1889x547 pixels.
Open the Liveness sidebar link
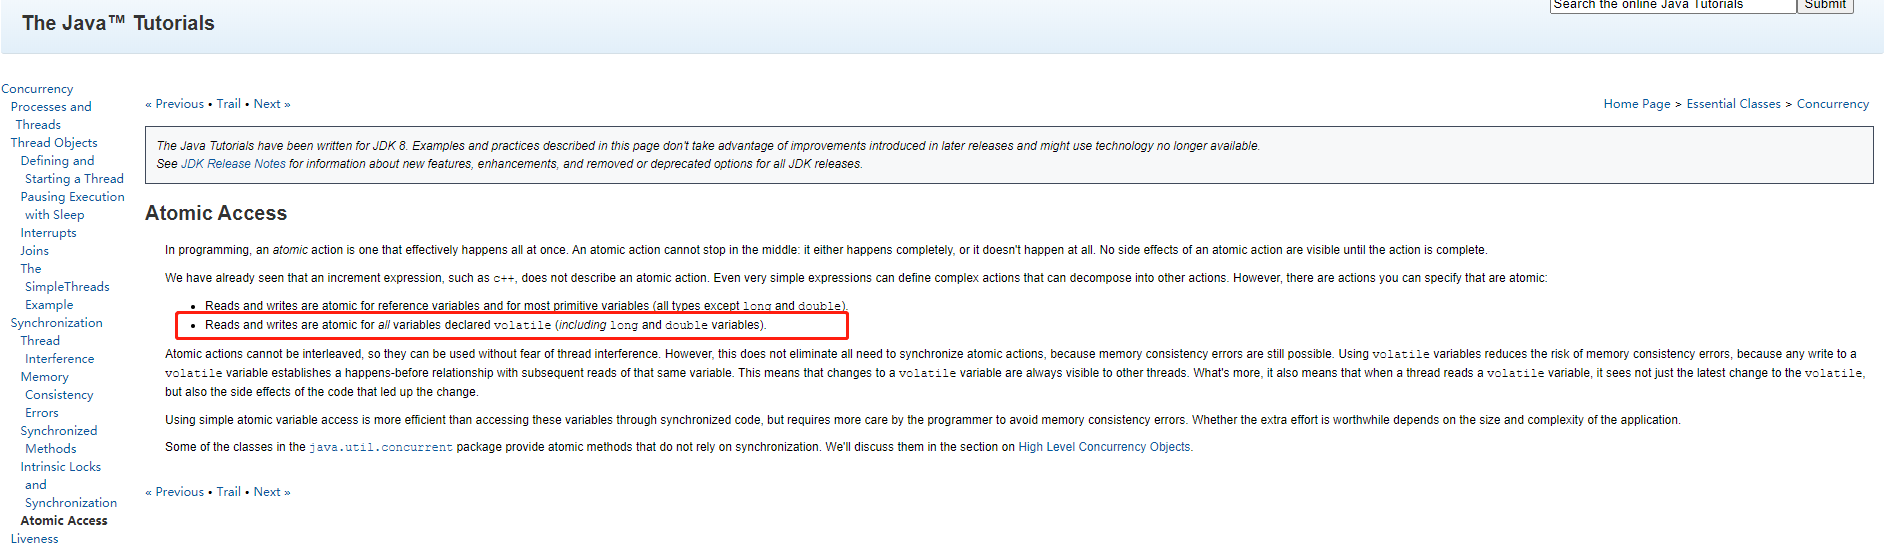(34, 539)
